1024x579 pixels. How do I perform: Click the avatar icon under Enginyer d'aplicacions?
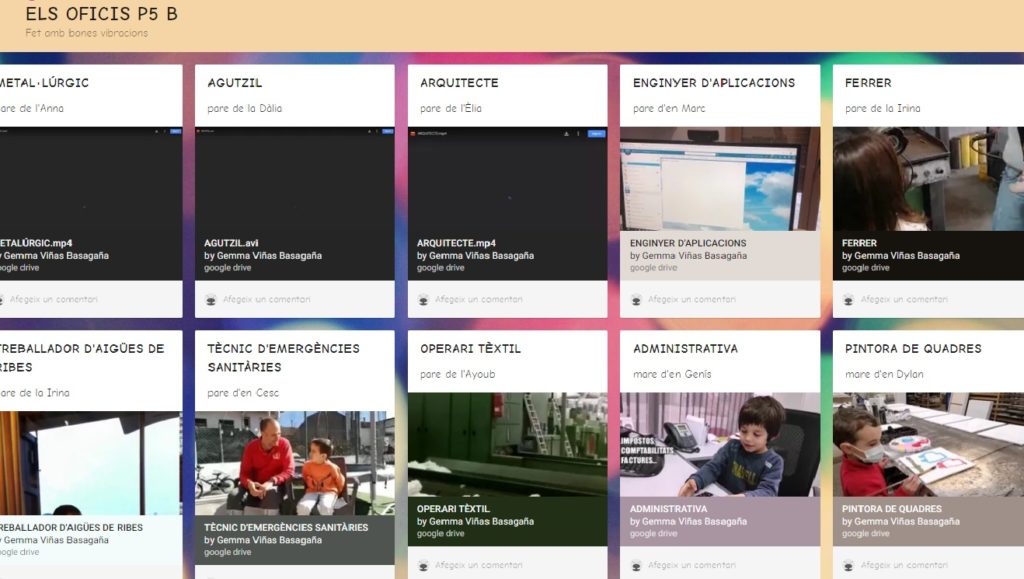[x=636, y=299]
